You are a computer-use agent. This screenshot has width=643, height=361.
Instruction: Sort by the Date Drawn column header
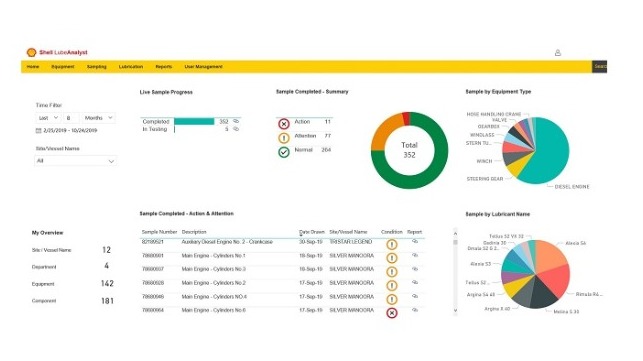312,232
